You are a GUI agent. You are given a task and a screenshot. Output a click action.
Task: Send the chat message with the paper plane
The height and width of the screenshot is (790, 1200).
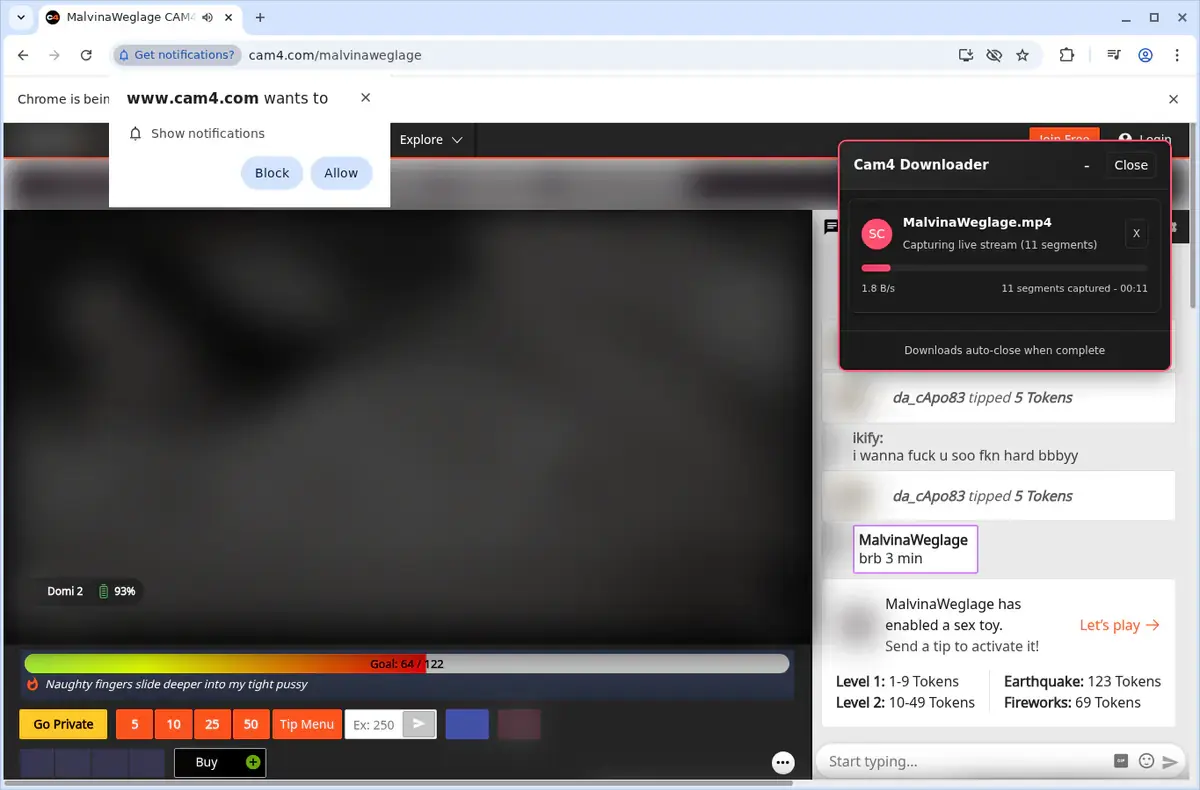[x=1170, y=762]
